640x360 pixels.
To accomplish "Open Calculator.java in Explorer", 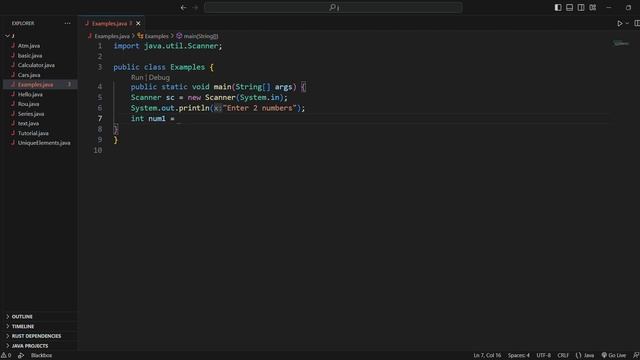I will point(36,65).
